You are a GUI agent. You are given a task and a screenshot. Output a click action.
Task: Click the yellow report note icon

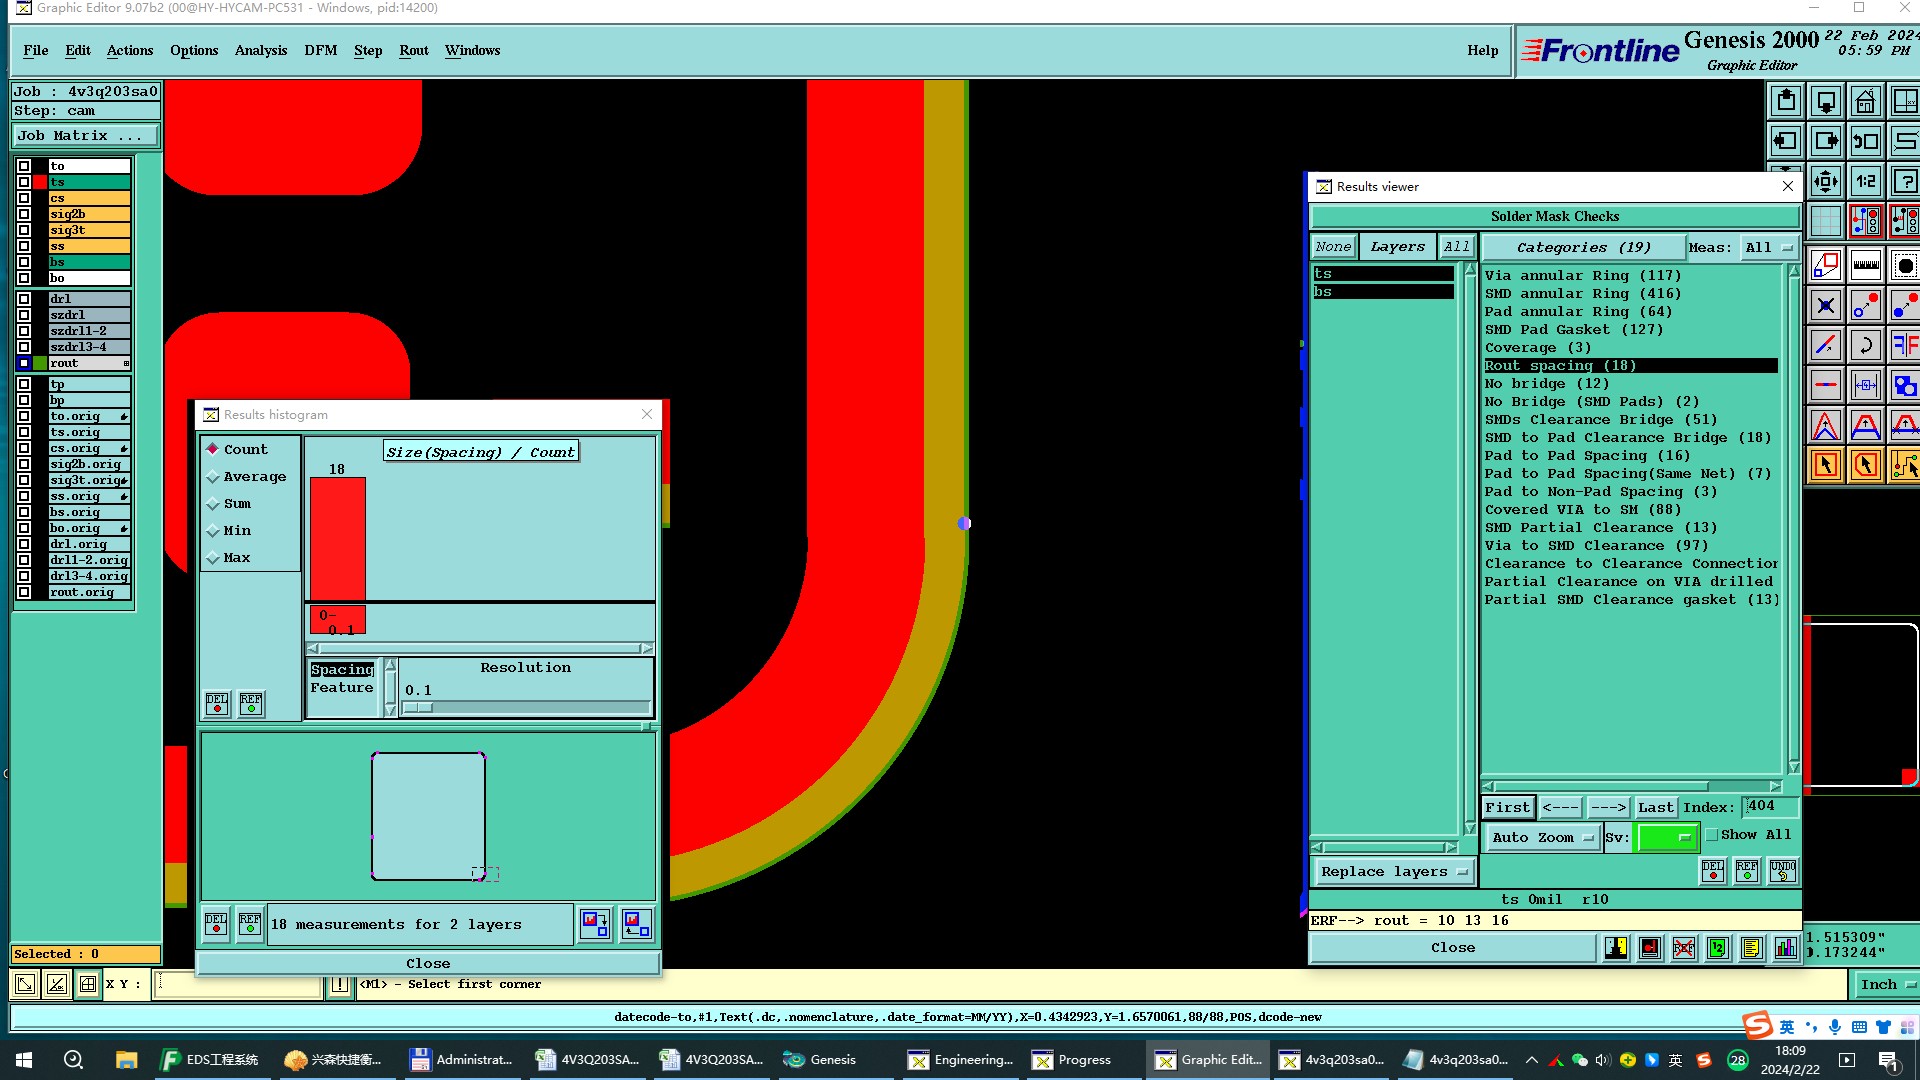coord(1751,948)
